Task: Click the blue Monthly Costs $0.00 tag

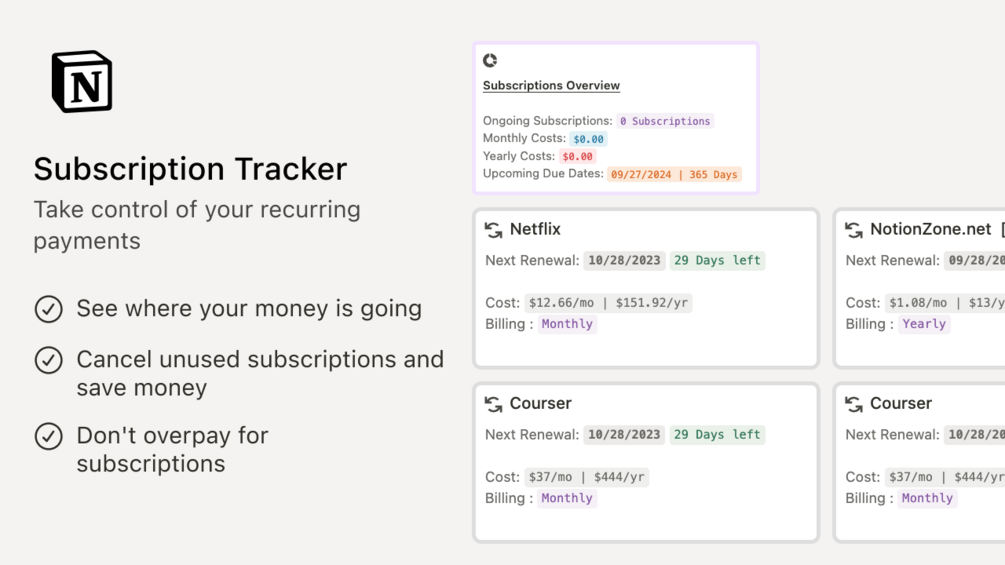Action: click(x=588, y=139)
